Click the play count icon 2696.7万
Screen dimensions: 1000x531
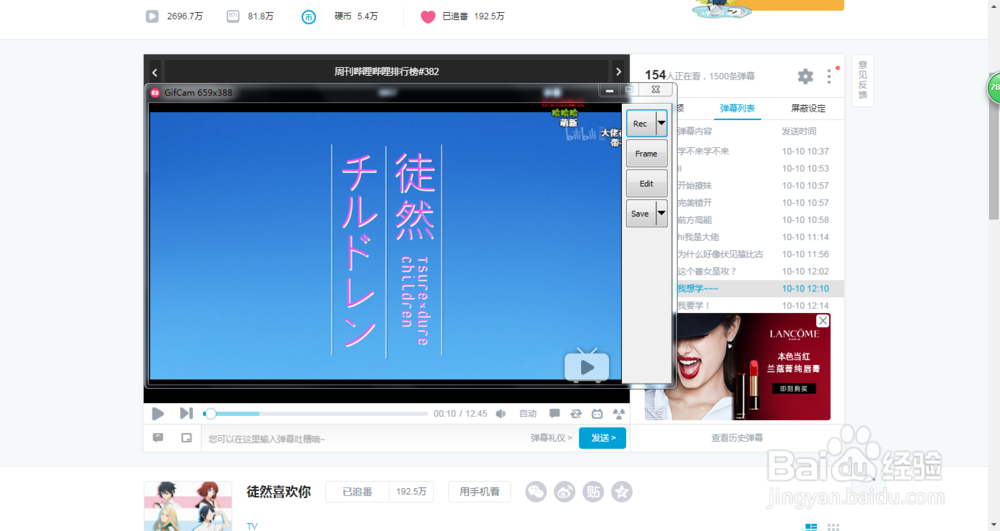click(152, 17)
